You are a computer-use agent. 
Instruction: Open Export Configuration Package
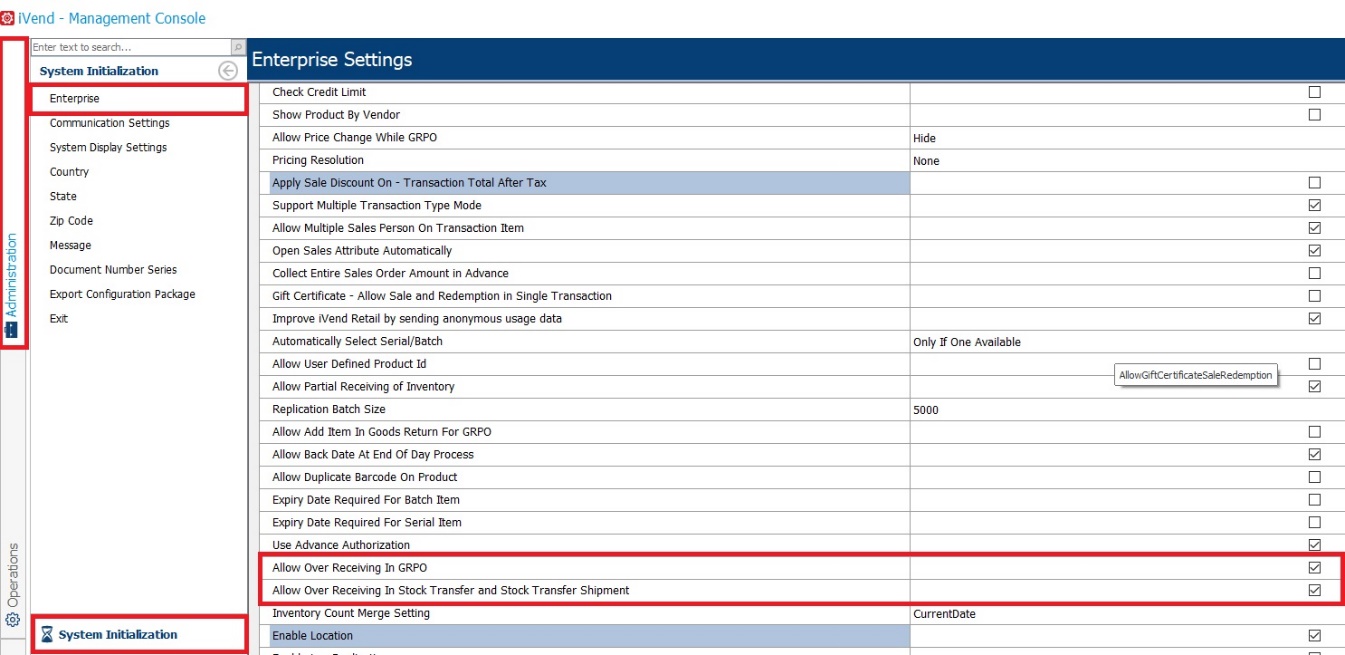pyautogui.click(x=122, y=294)
